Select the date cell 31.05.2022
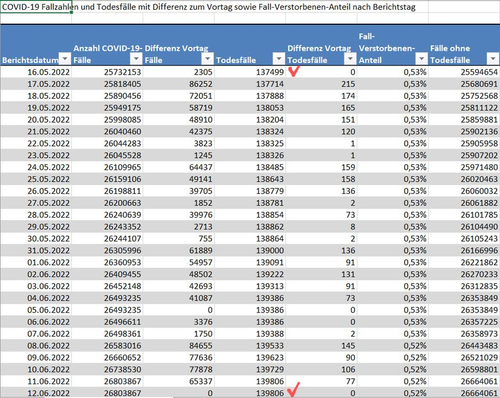This screenshot has width=500, height=398. coord(36,250)
